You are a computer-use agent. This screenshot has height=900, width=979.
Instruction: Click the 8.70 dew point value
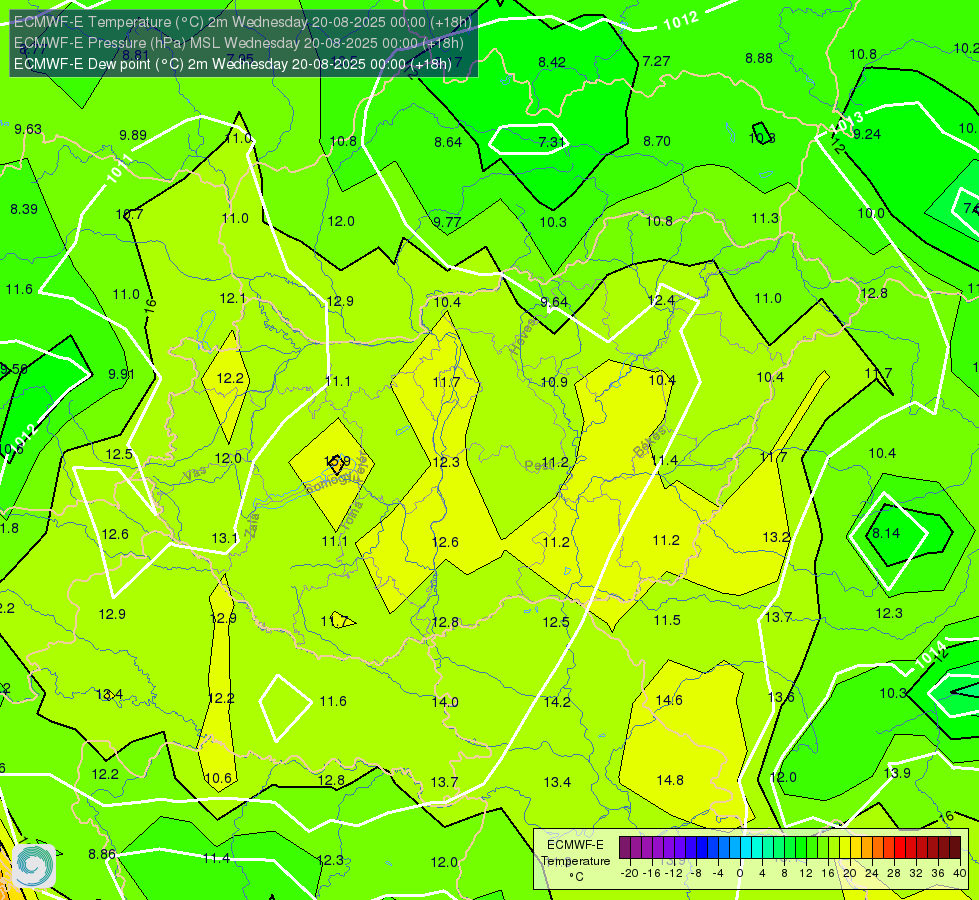pyautogui.click(x=657, y=141)
